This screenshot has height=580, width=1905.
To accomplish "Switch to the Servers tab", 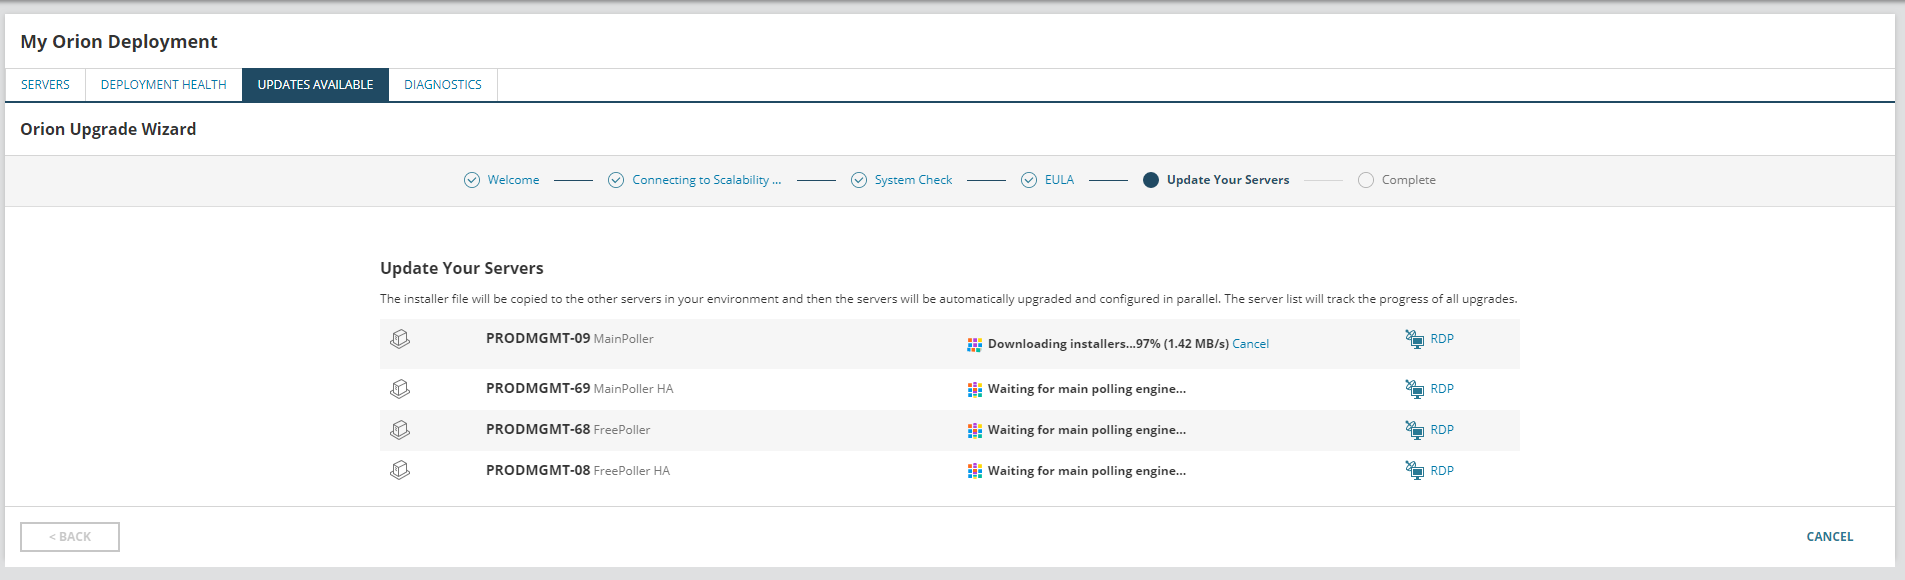I will coord(45,85).
